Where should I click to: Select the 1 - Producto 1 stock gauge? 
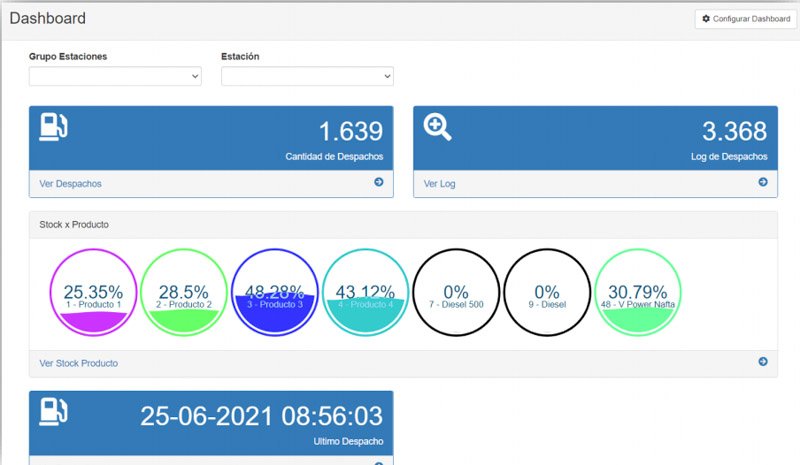93,292
